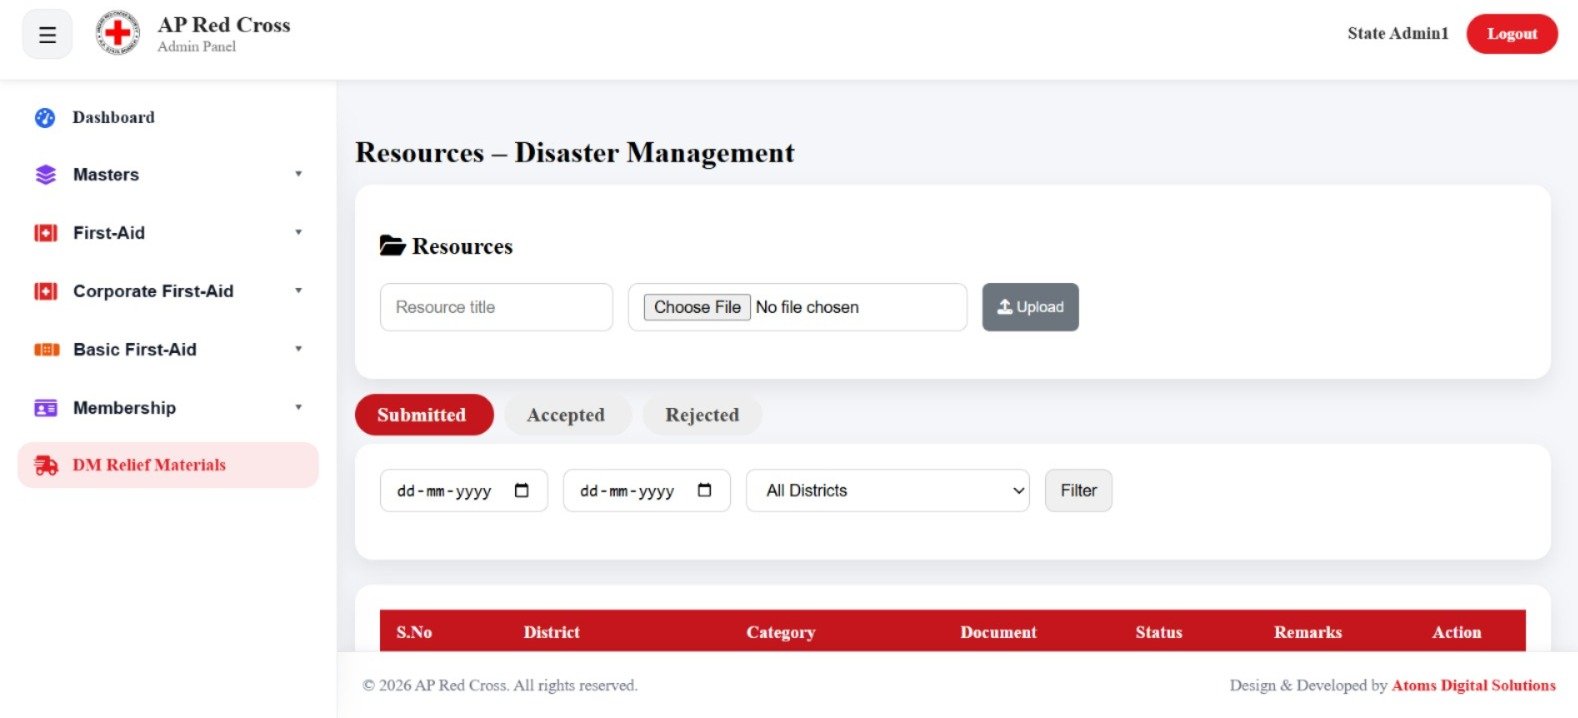Switch to the Submitted tab

424,415
